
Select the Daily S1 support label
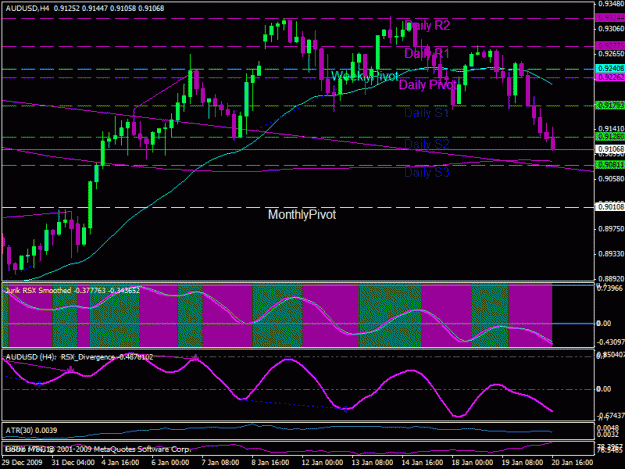(x=426, y=113)
